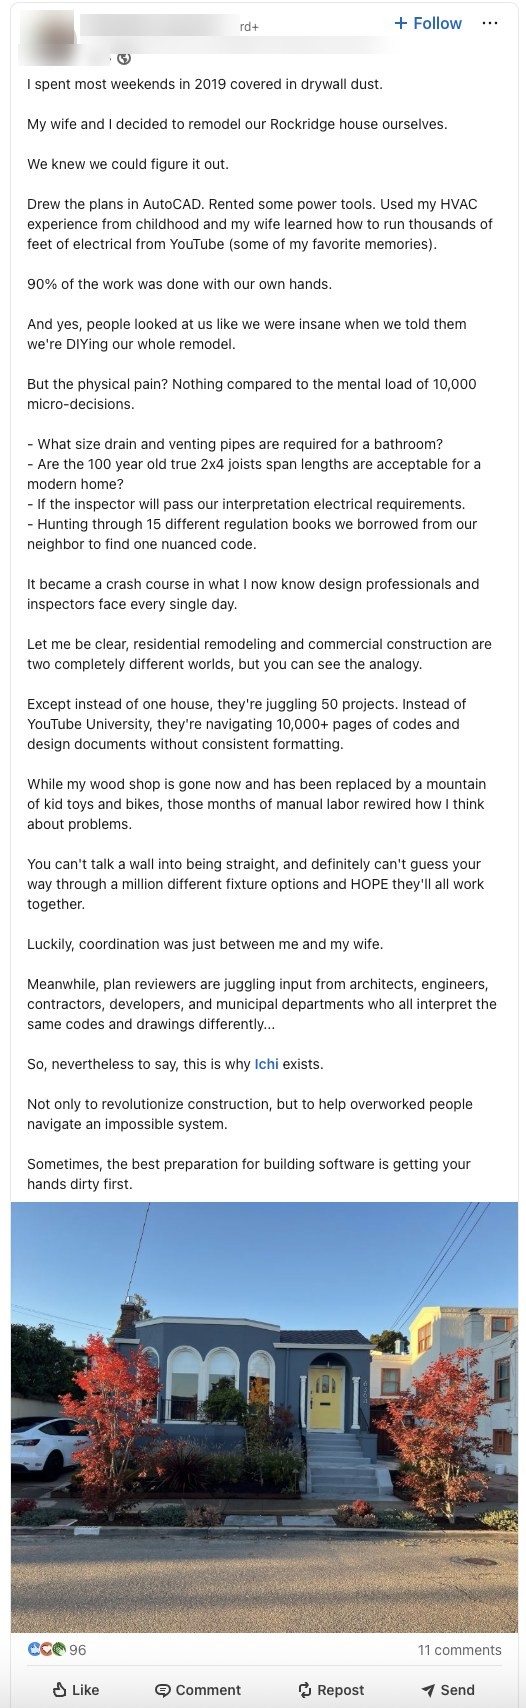Open the three-dot post options menu

pyautogui.click(x=490, y=23)
